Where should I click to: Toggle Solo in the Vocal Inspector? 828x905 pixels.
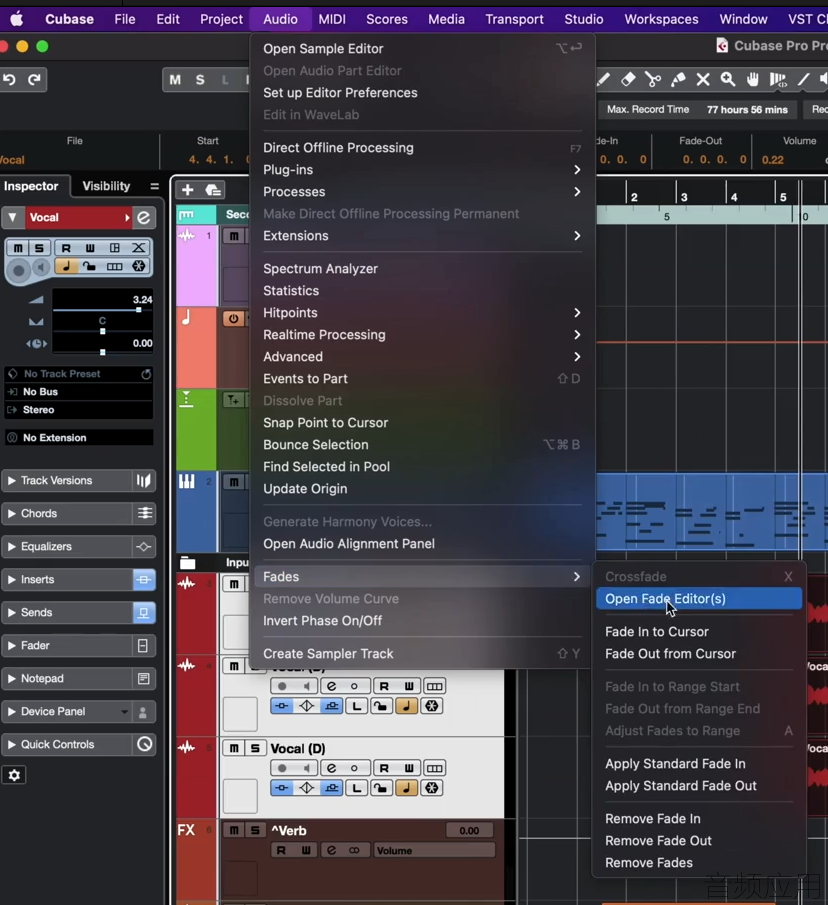click(39, 248)
